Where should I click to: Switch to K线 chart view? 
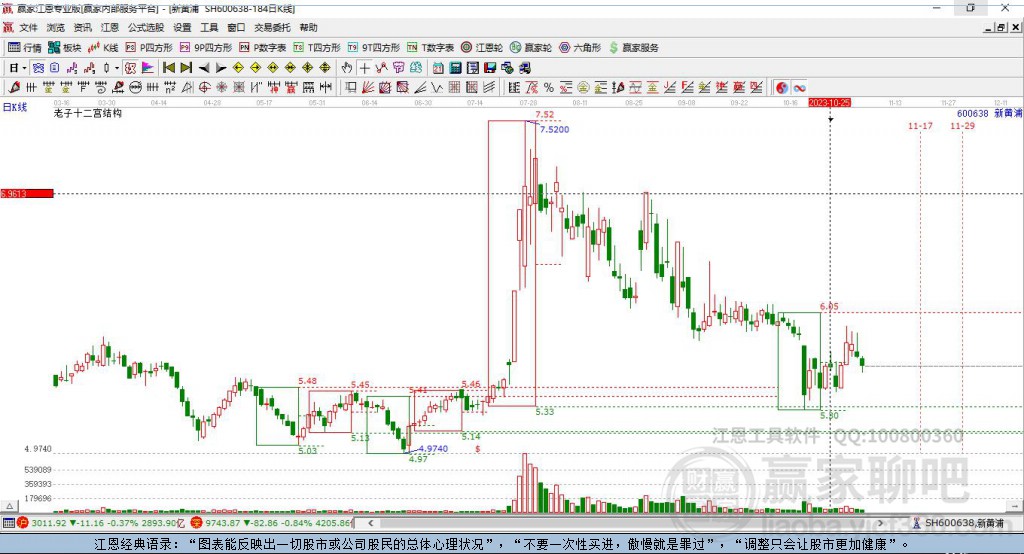pyautogui.click(x=103, y=48)
